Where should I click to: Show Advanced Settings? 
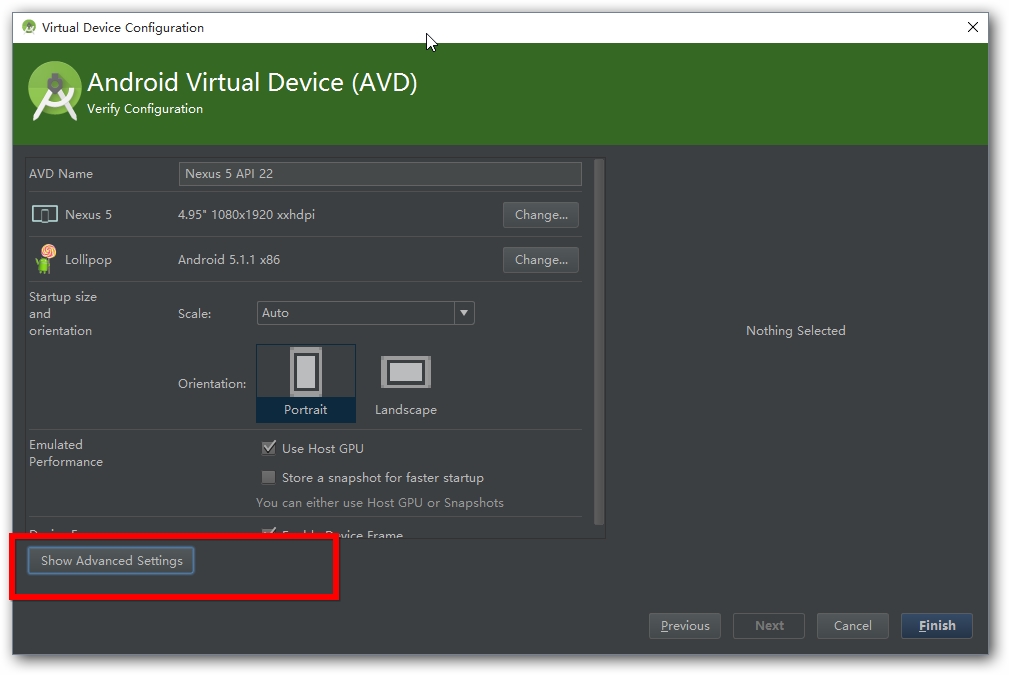[x=111, y=560]
